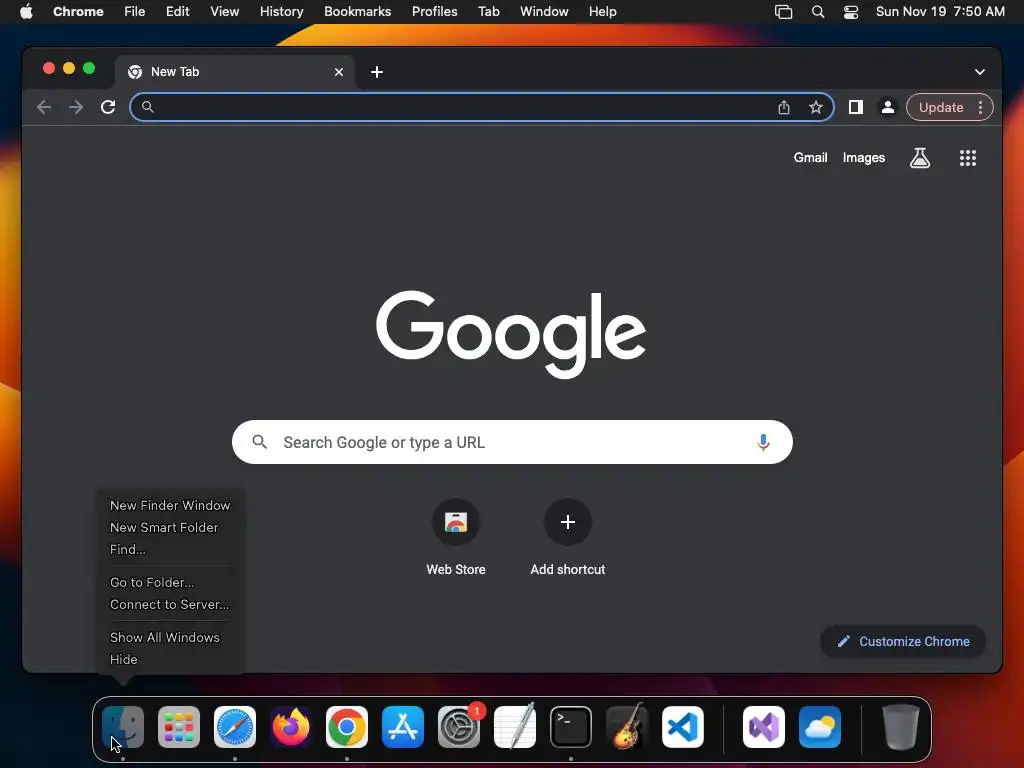
Task: Open Control Center in menu bar
Action: (851, 11)
